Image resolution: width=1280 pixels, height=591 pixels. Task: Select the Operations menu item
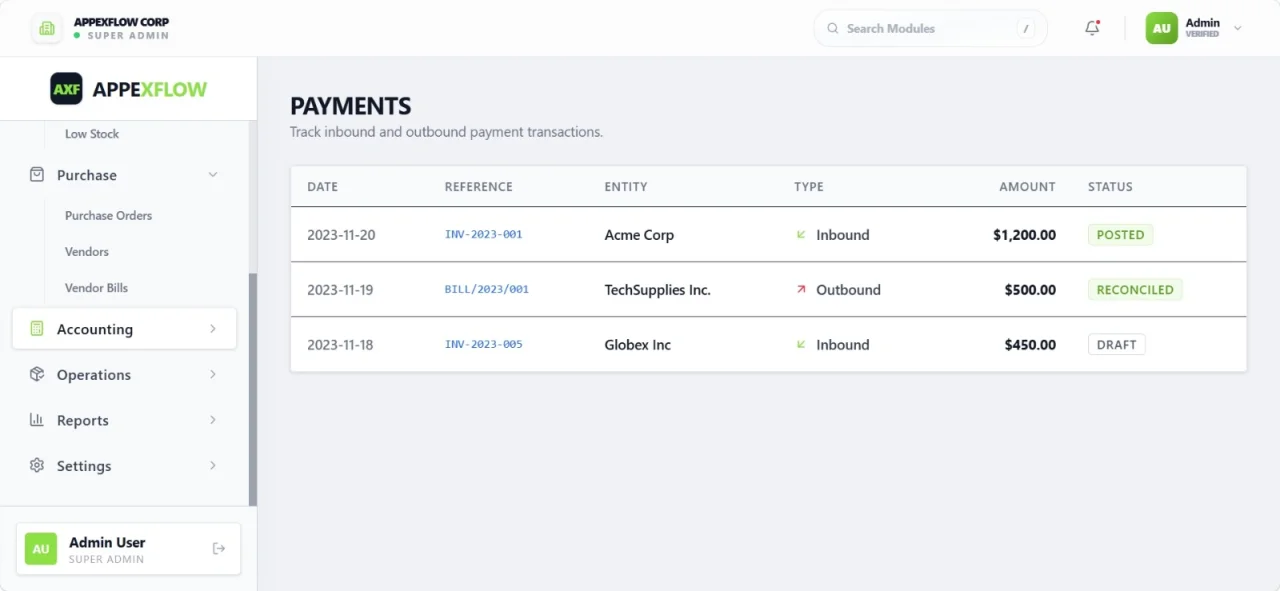(x=124, y=374)
